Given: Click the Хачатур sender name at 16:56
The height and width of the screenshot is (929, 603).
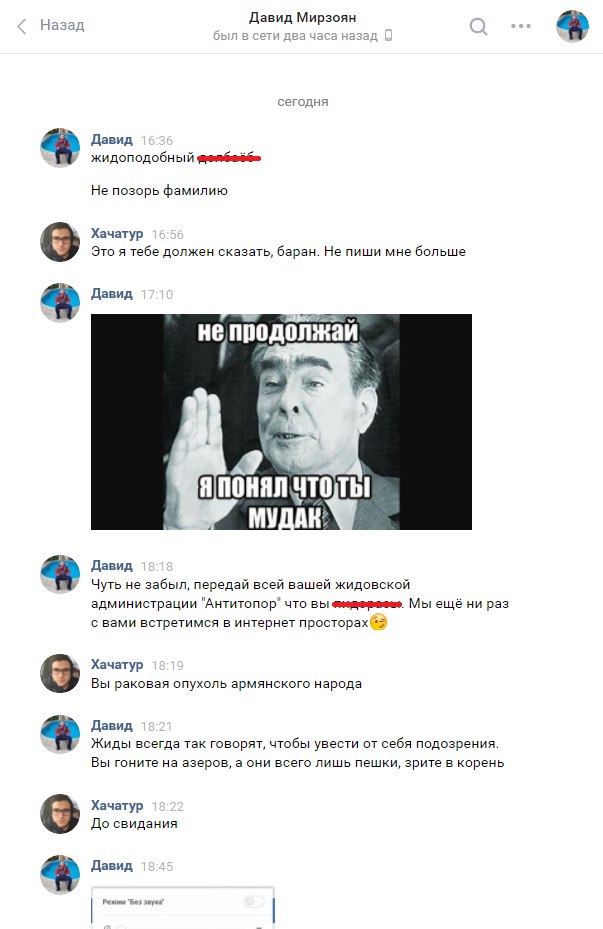Looking at the screenshot, I should [117, 233].
